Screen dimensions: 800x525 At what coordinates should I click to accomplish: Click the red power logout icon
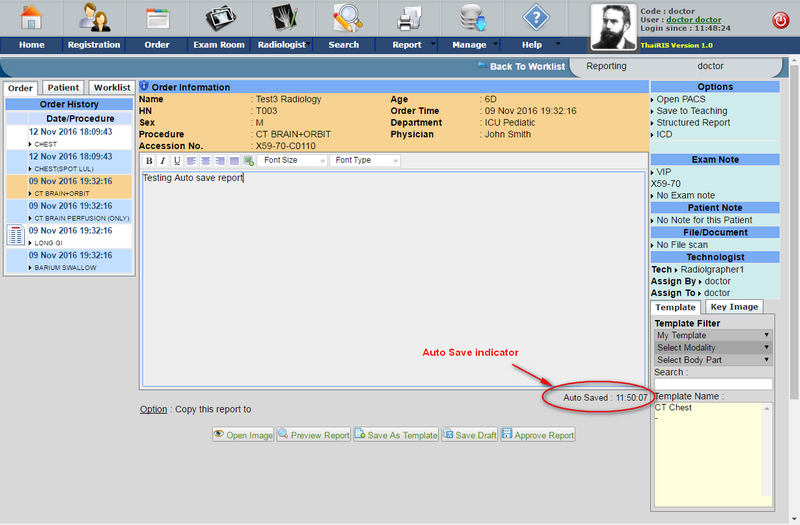click(x=780, y=20)
